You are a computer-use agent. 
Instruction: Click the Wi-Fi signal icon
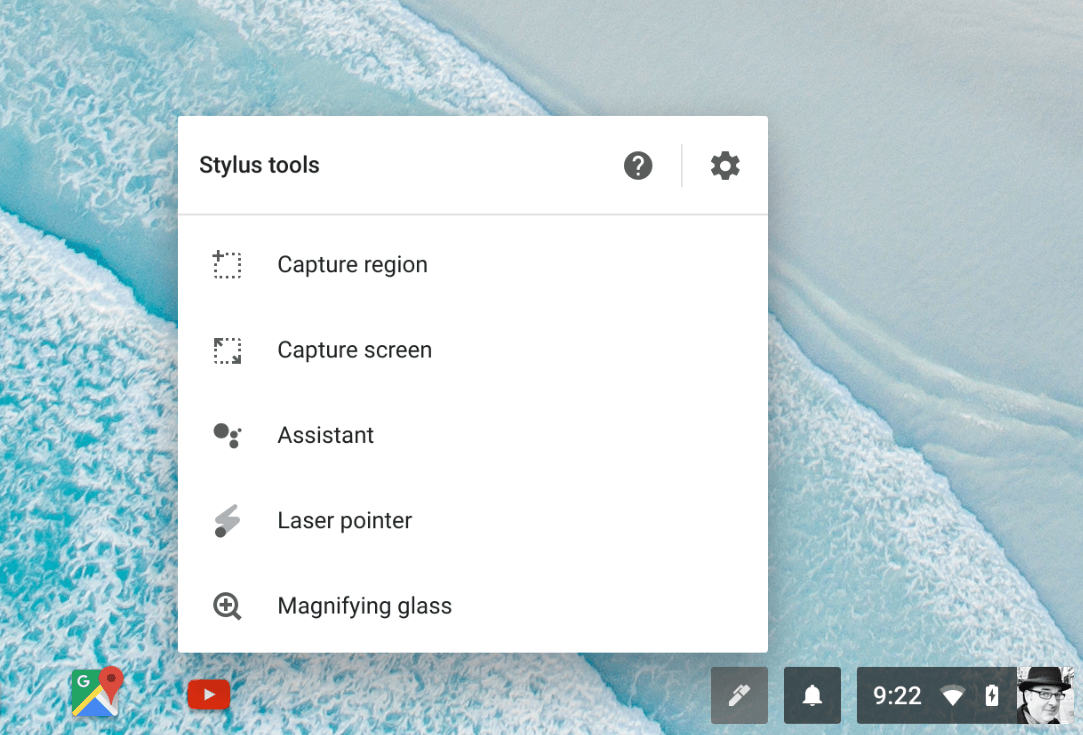pyautogui.click(x=952, y=696)
